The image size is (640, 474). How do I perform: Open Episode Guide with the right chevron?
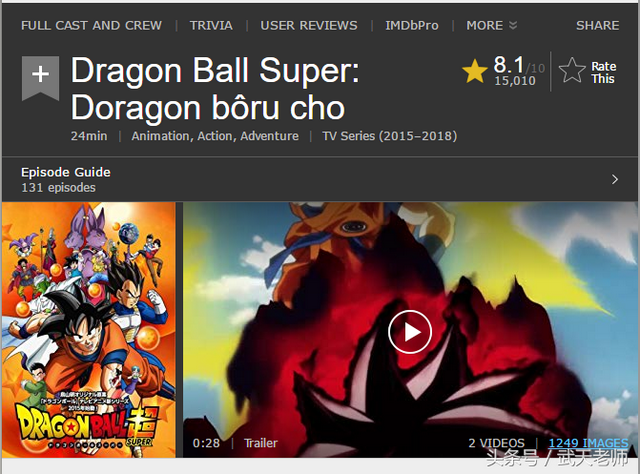coord(615,179)
